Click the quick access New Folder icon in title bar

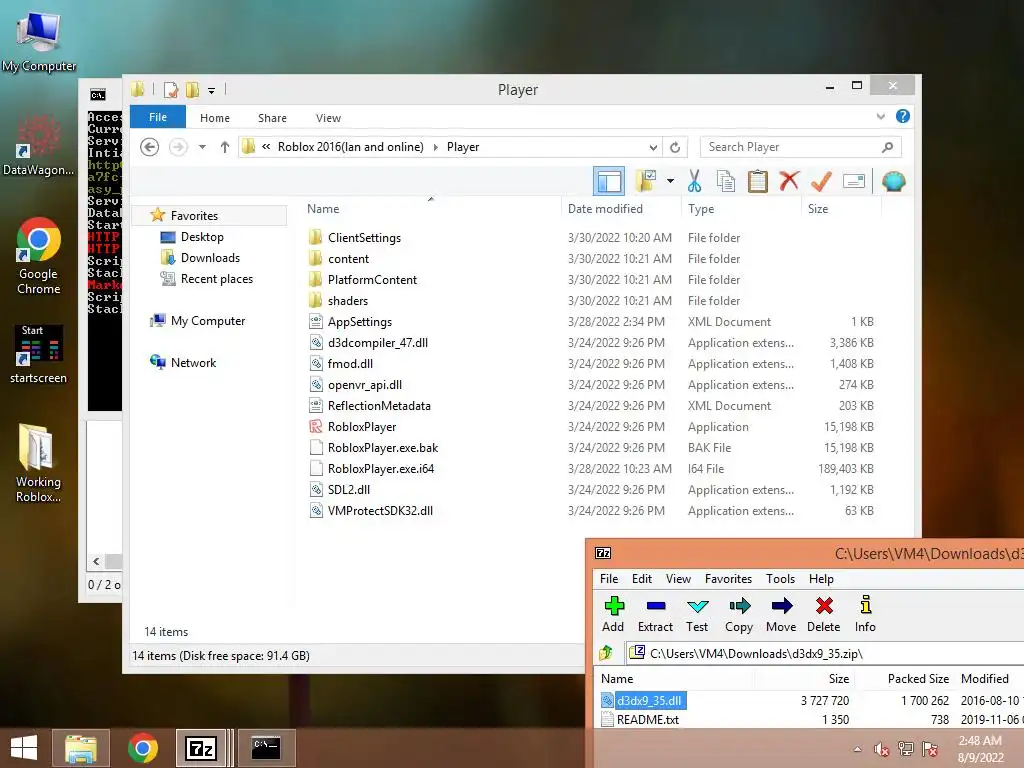192,89
